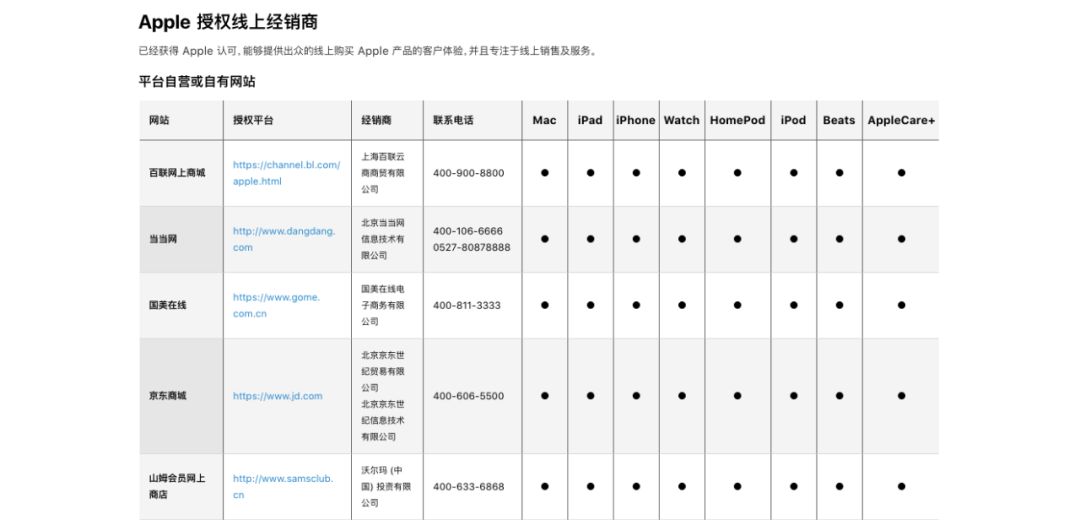The image size is (1080, 520).
Task: Click the AppleCare+ column header
Action: point(901,120)
